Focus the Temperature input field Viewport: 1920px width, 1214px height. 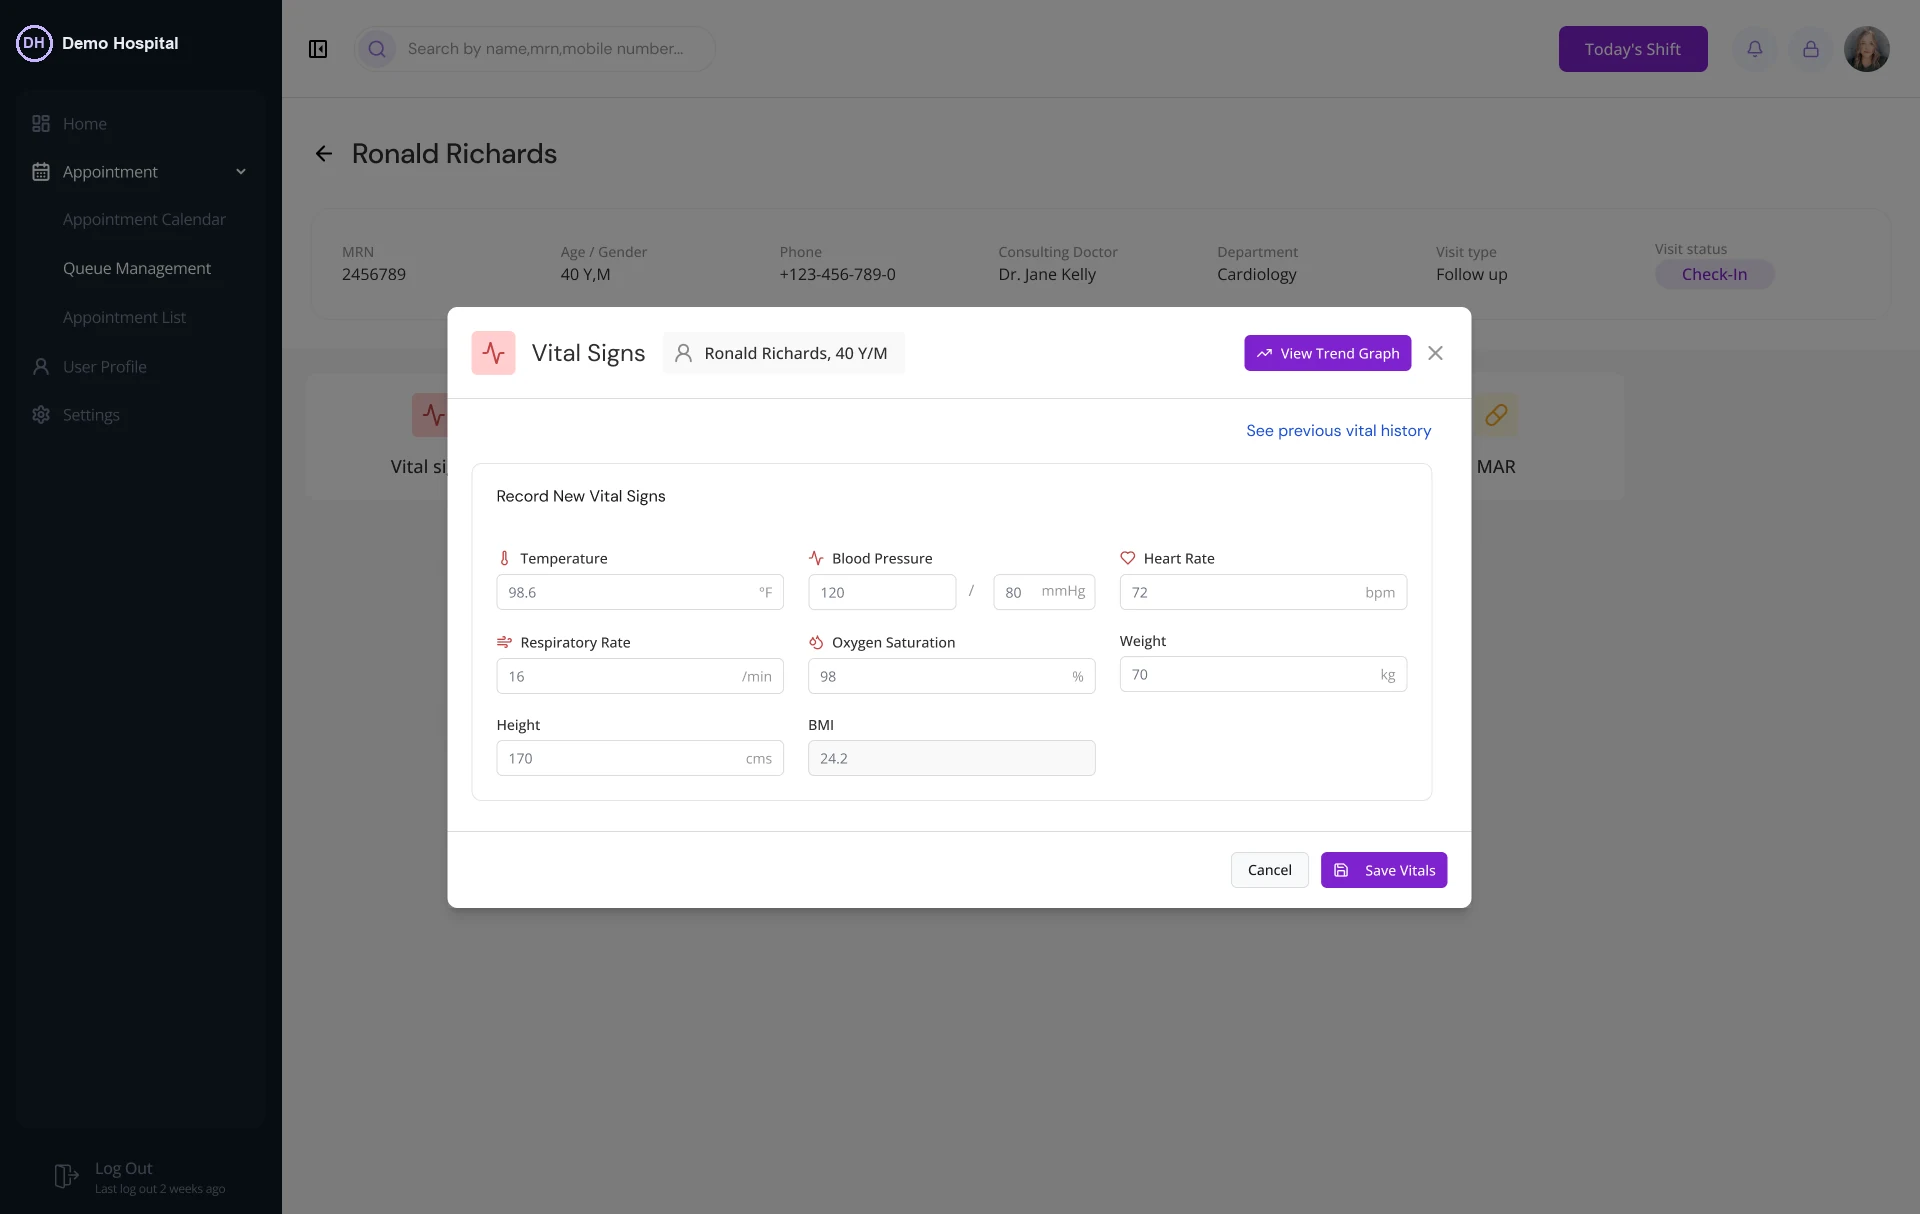639,592
